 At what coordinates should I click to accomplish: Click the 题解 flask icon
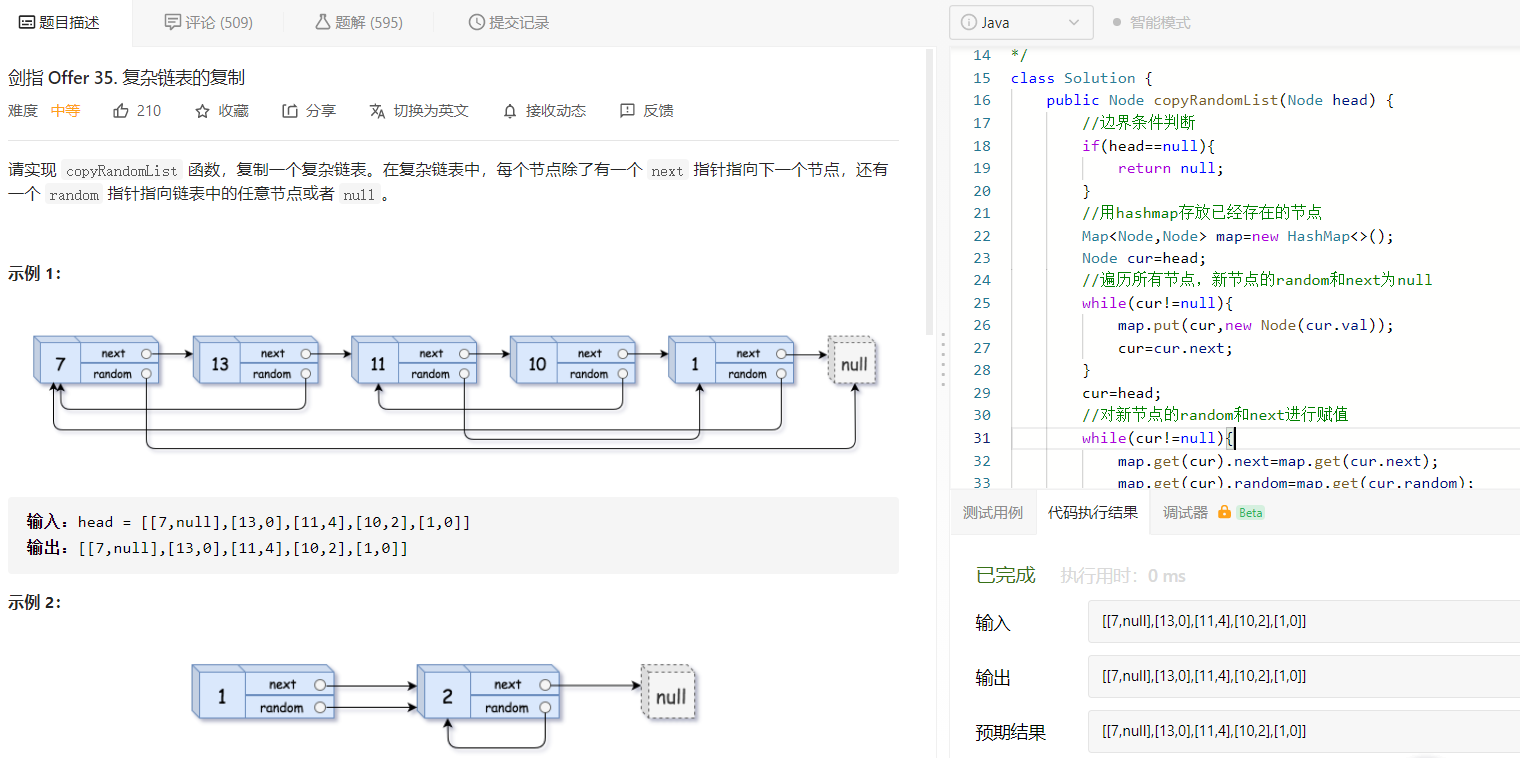tap(322, 22)
